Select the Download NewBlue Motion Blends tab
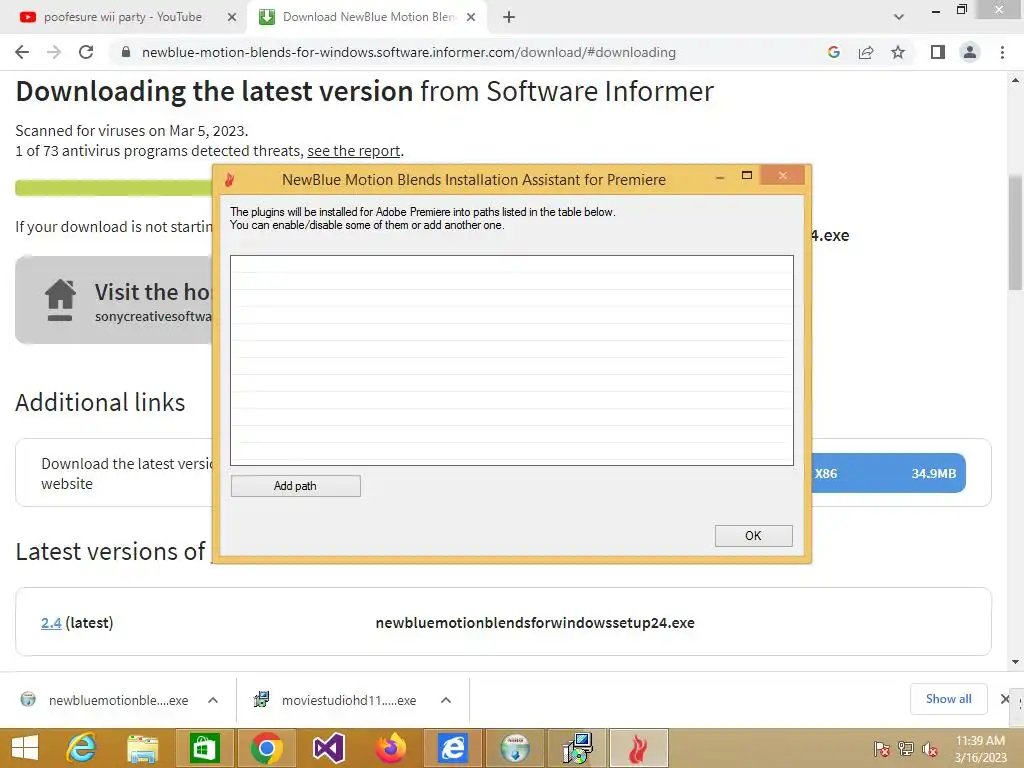 (x=369, y=17)
